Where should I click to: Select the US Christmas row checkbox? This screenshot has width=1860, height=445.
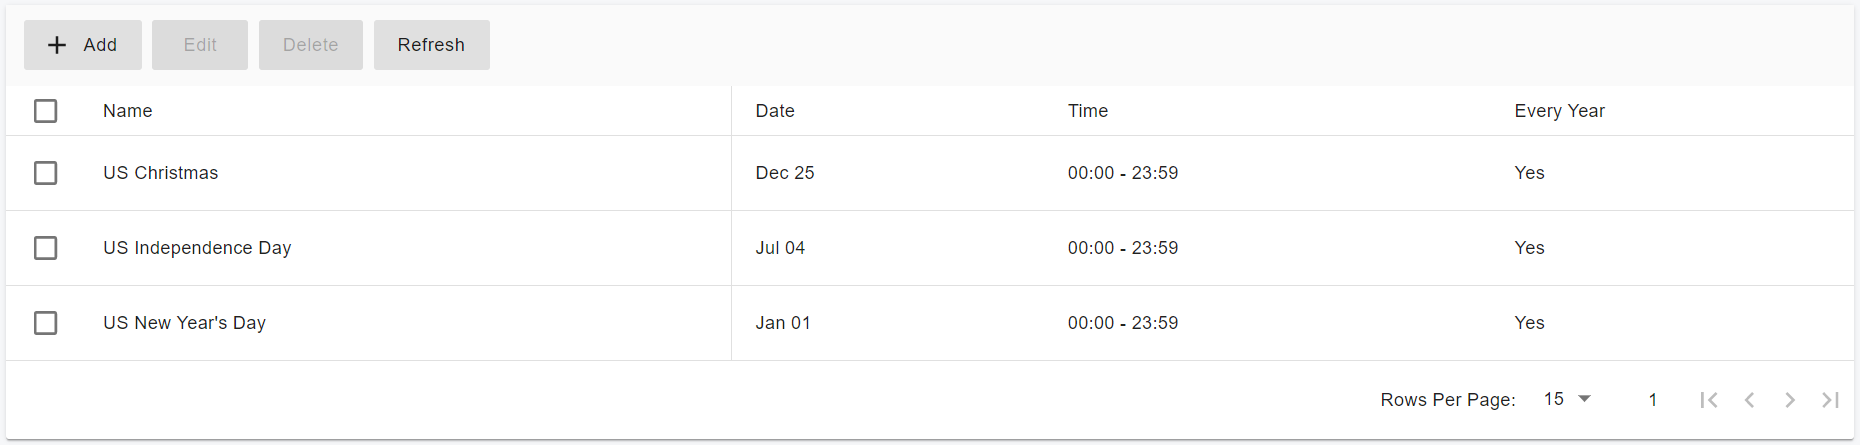point(46,173)
